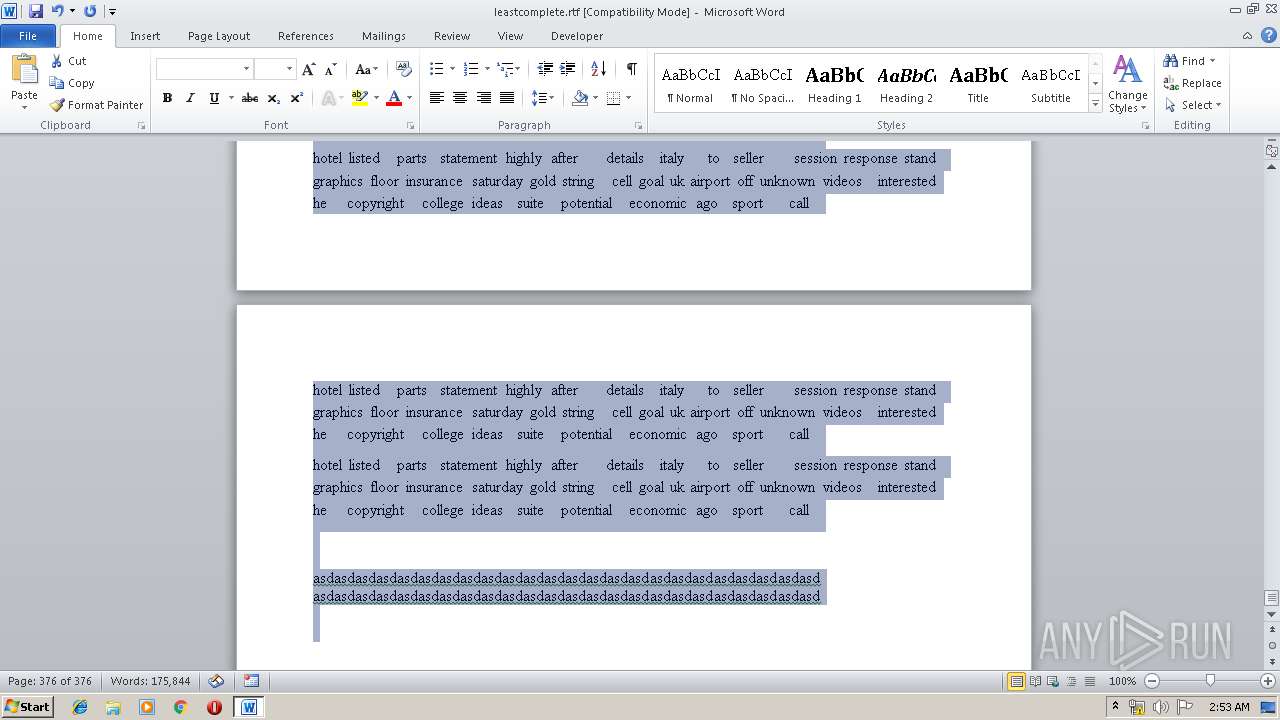This screenshot has height=720, width=1280.
Task: Apply the Heading 2 style
Action: pos(906,84)
